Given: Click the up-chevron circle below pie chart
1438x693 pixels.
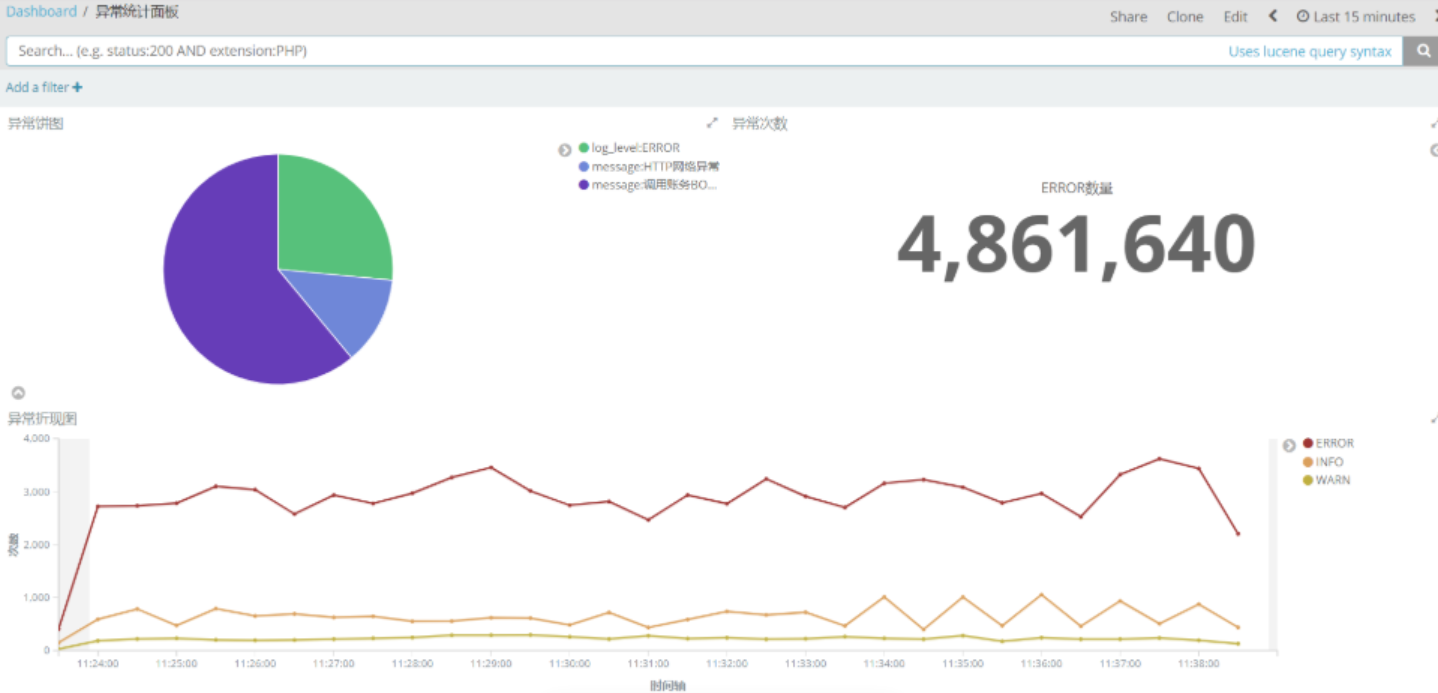Looking at the screenshot, I should click(18, 393).
